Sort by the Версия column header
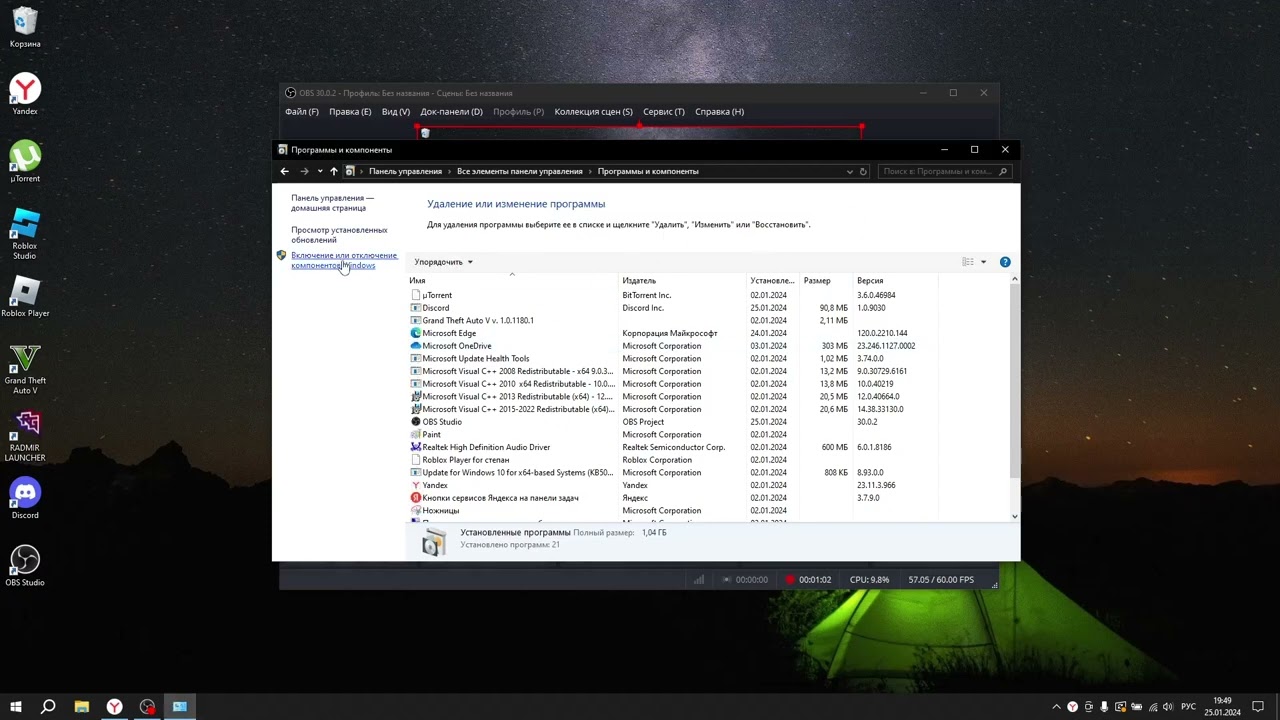Viewport: 1280px width, 720px height. (896, 281)
